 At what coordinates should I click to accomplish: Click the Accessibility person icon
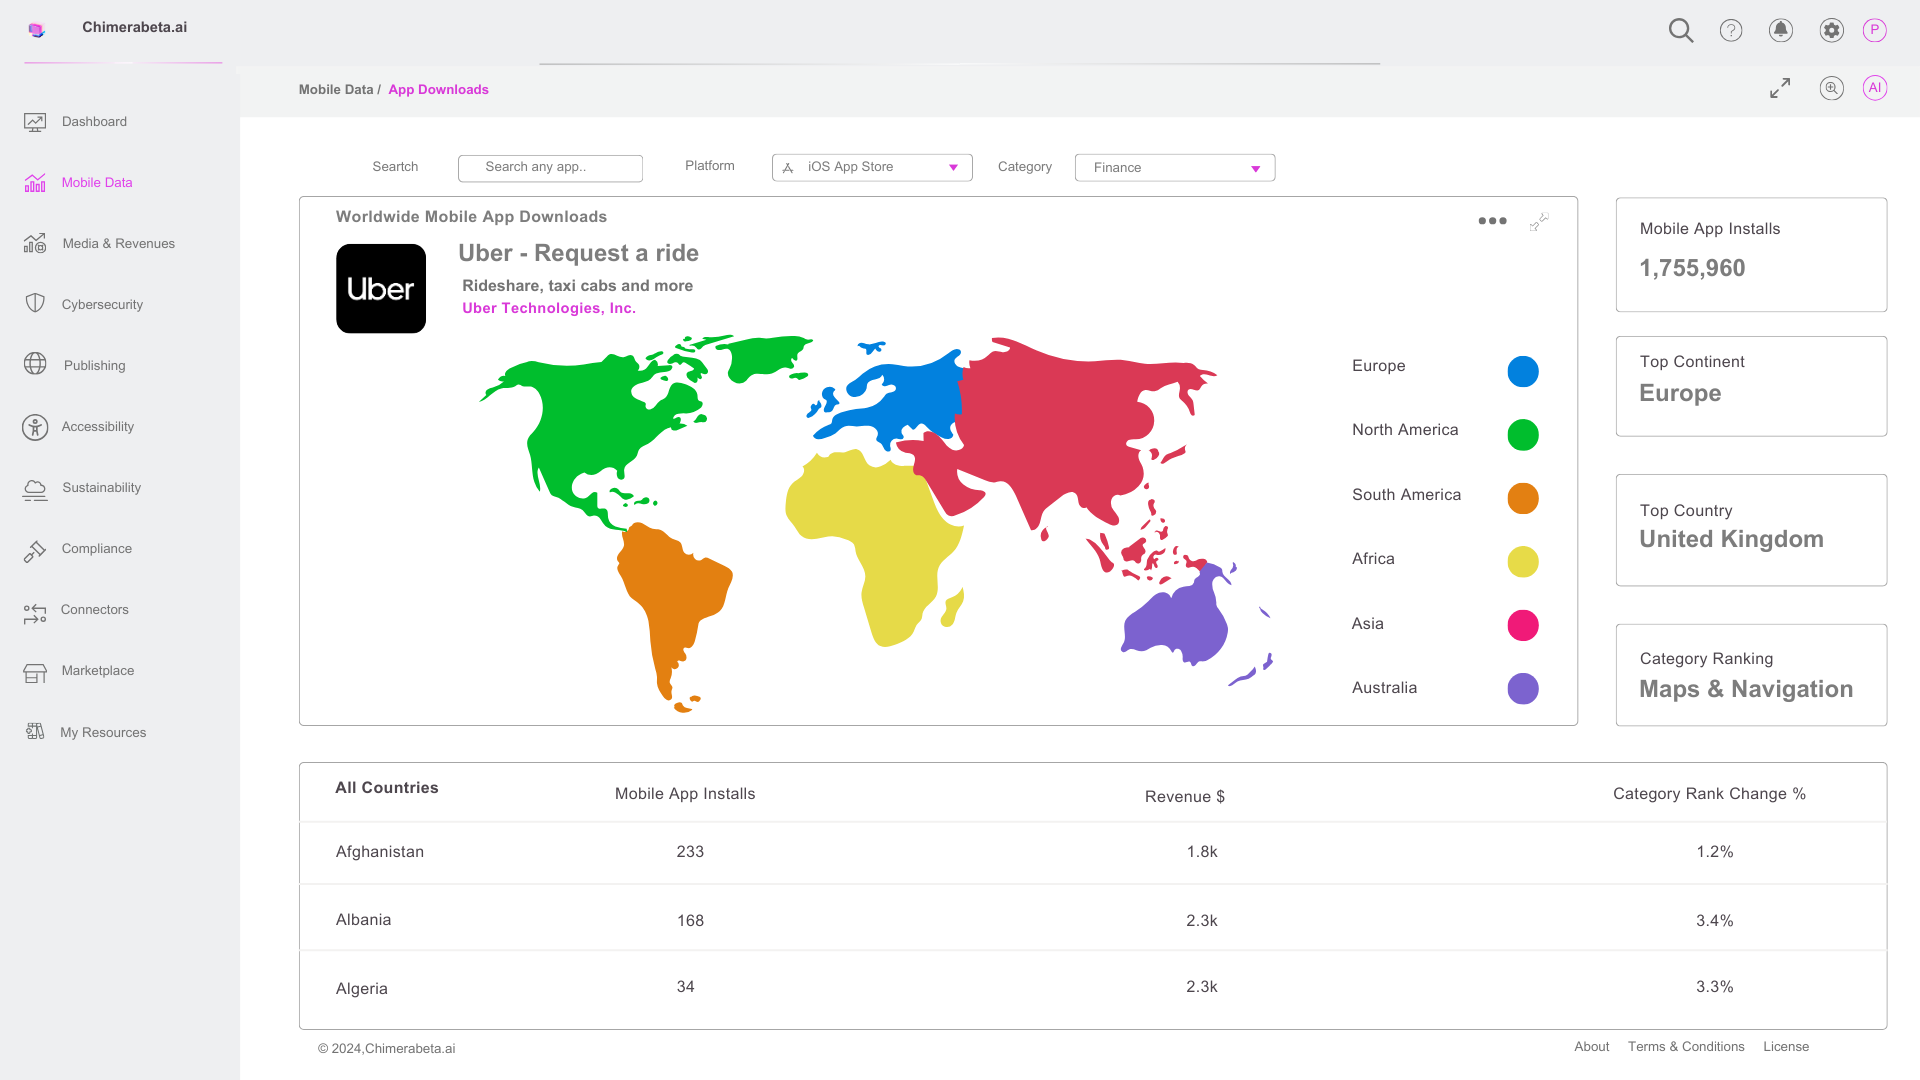pyautogui.click(x=35, y=427)
